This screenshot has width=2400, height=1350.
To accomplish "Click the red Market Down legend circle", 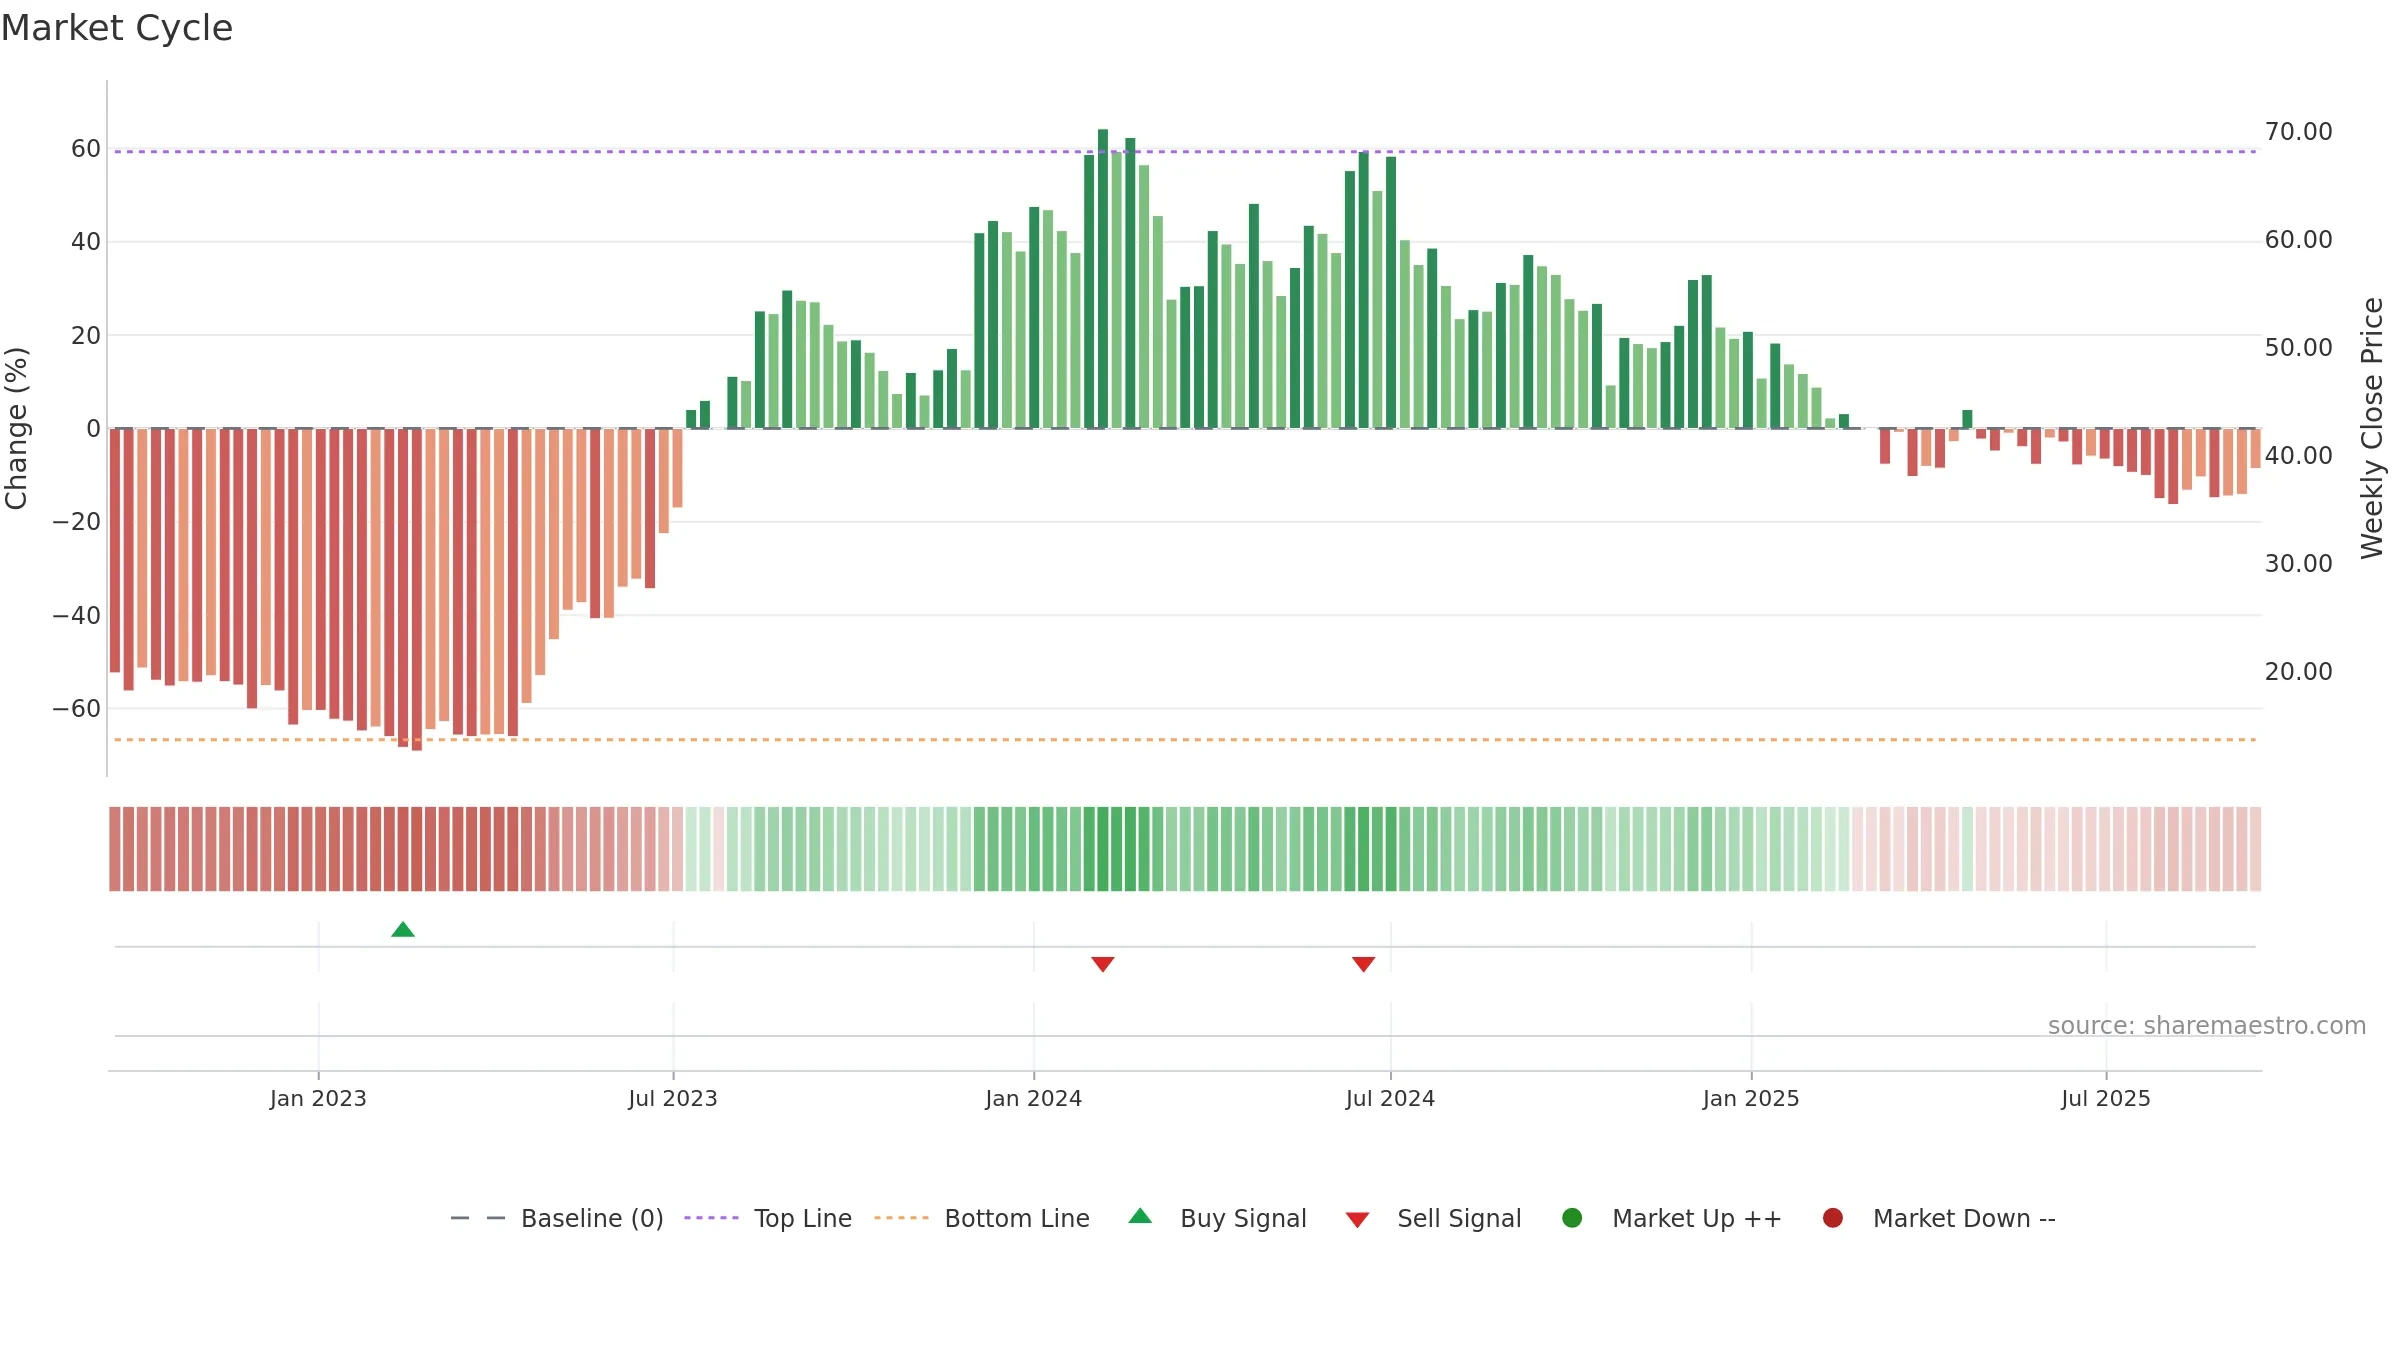I will (1833, 1218).
